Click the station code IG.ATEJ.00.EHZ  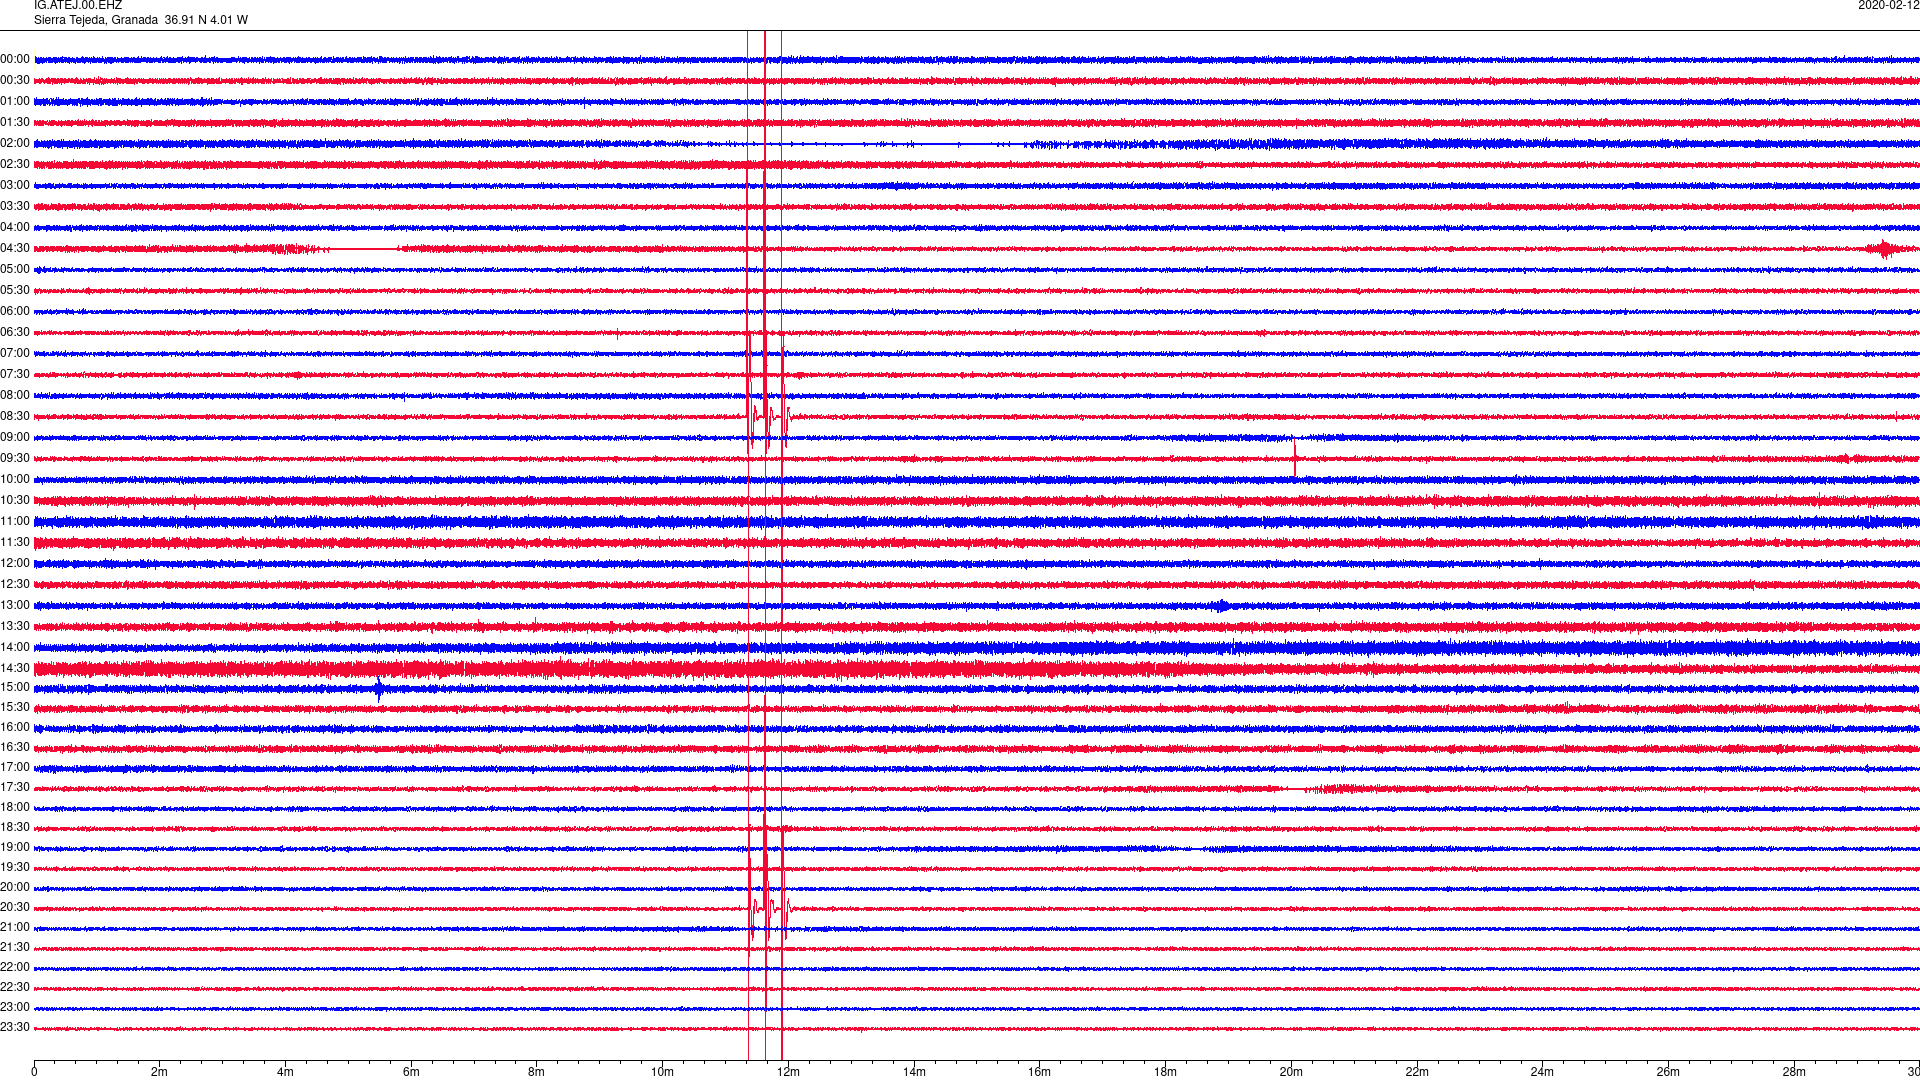pos(78,6)
